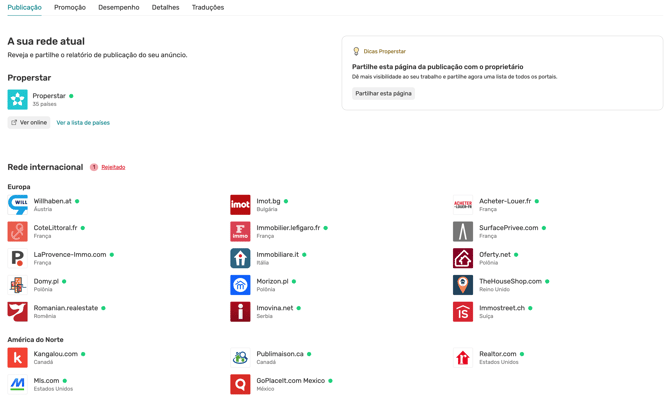Select the Immobilier.lefigaro.fr portal name
670x395 pixels.
pos(288,228)
